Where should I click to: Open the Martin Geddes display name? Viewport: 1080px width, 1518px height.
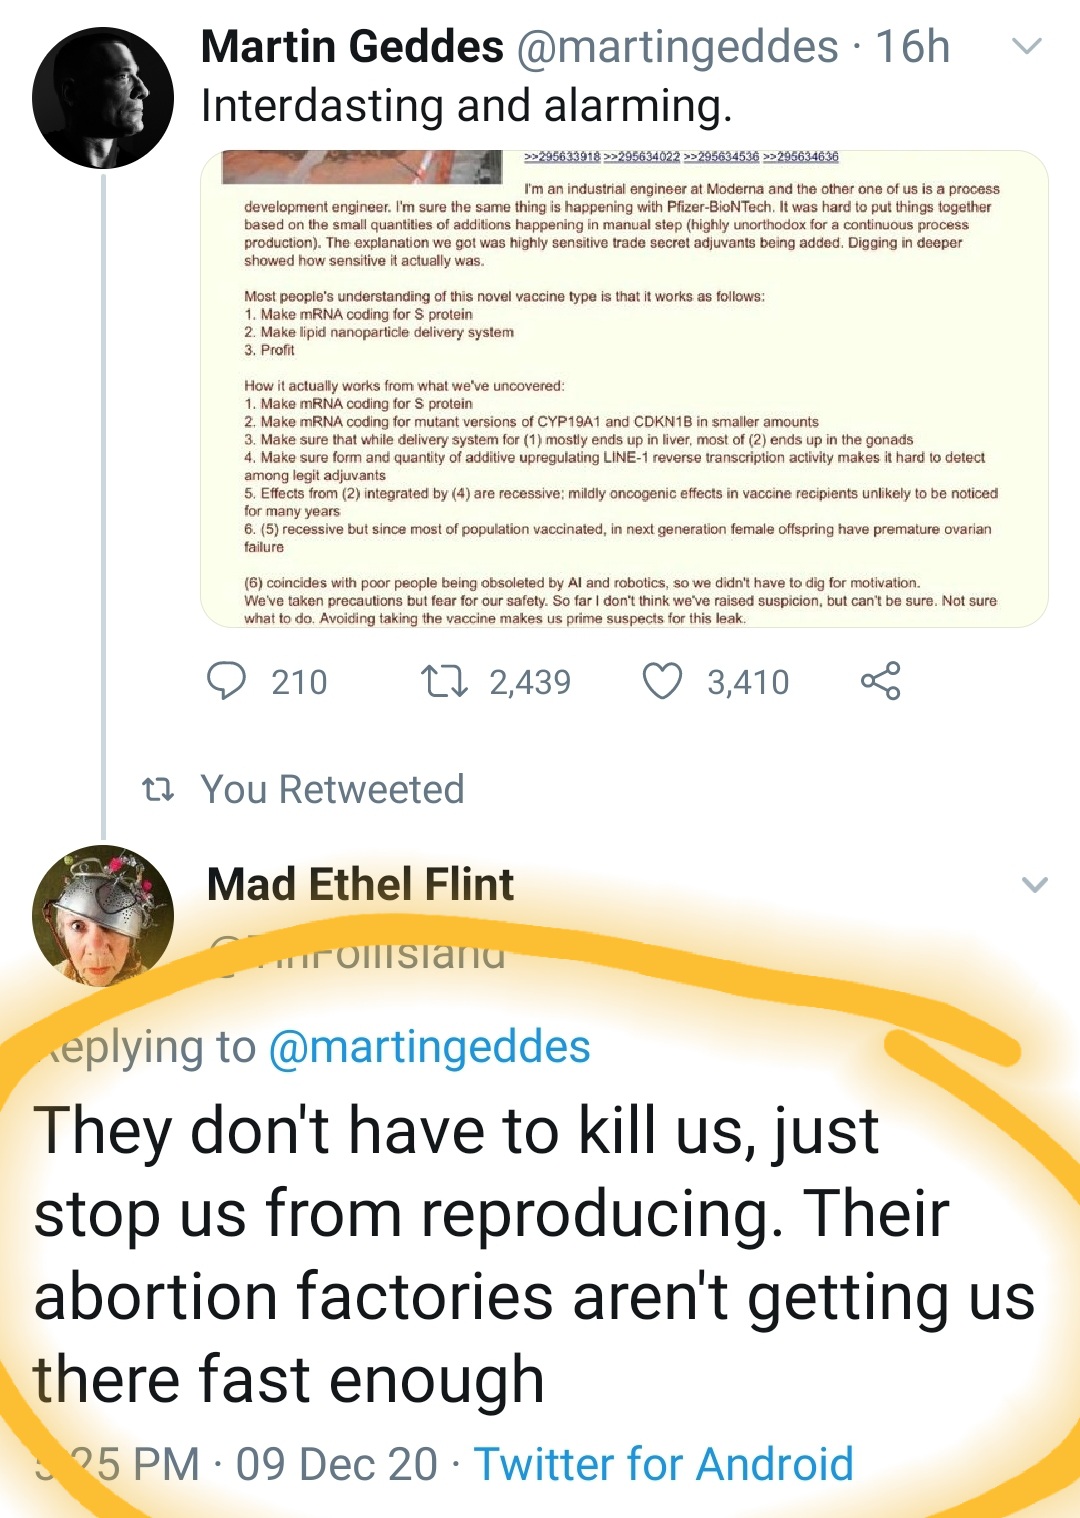(352, 47)
